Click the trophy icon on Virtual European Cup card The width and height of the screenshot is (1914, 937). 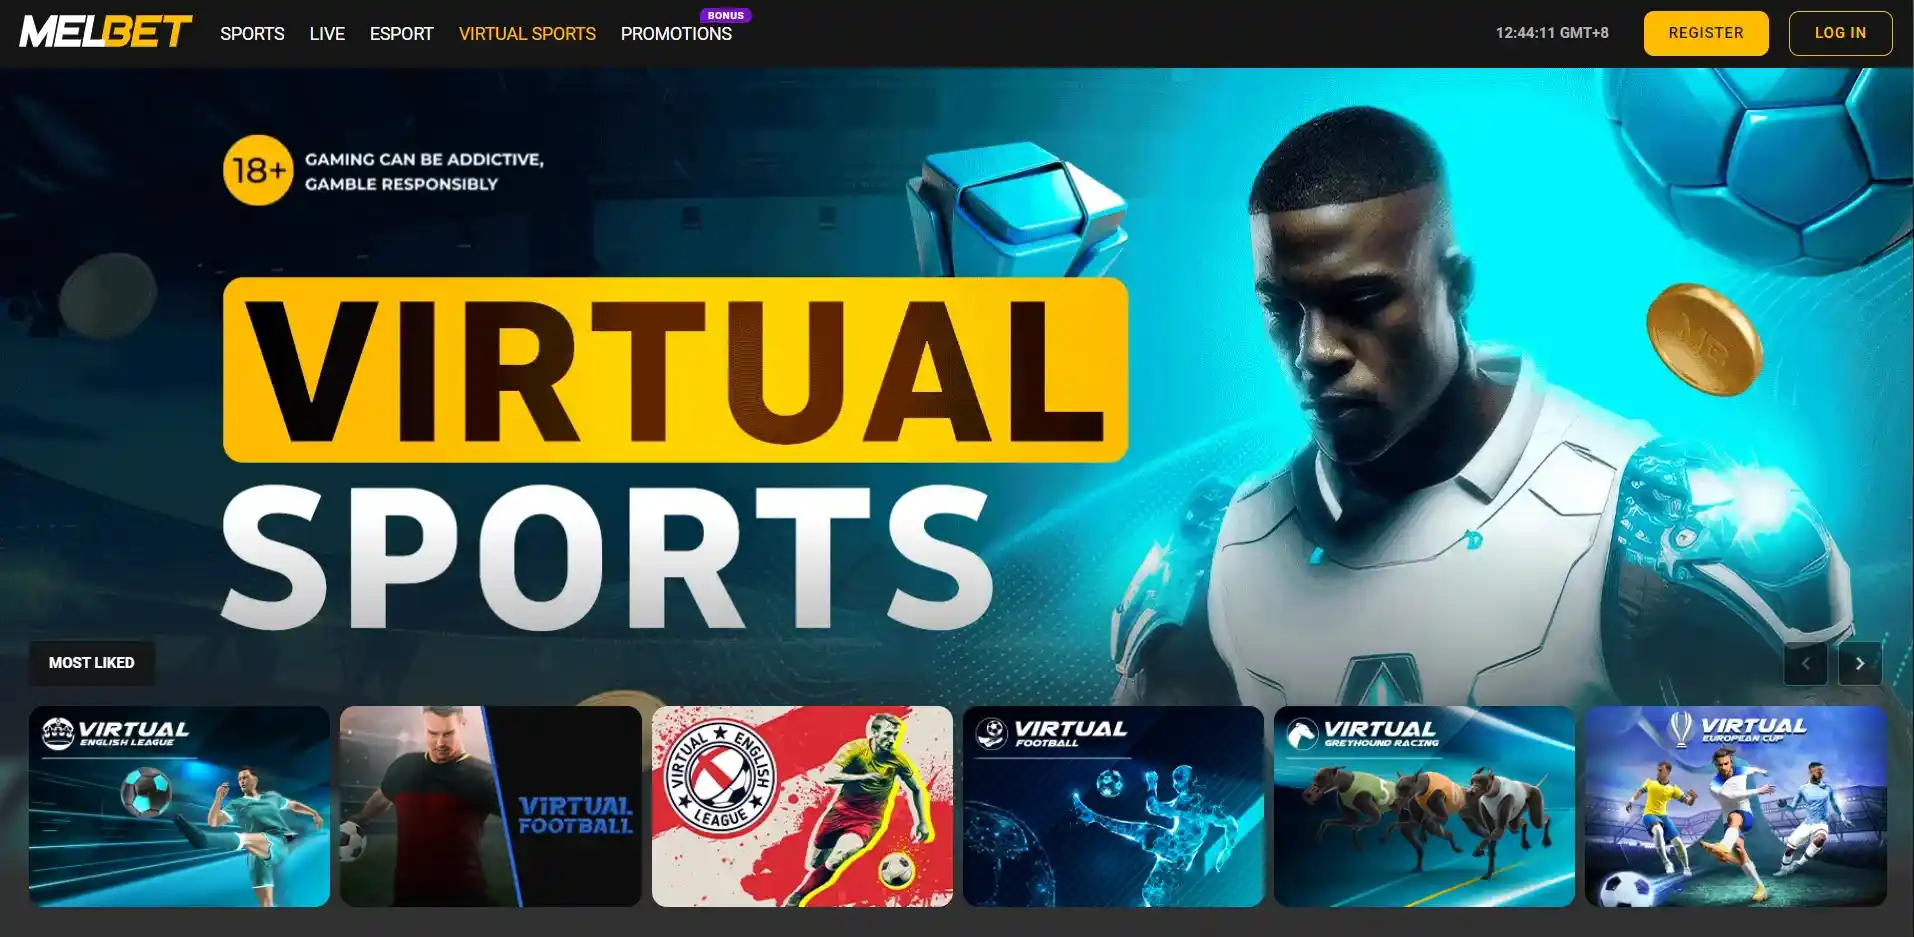coord(1681,729)
